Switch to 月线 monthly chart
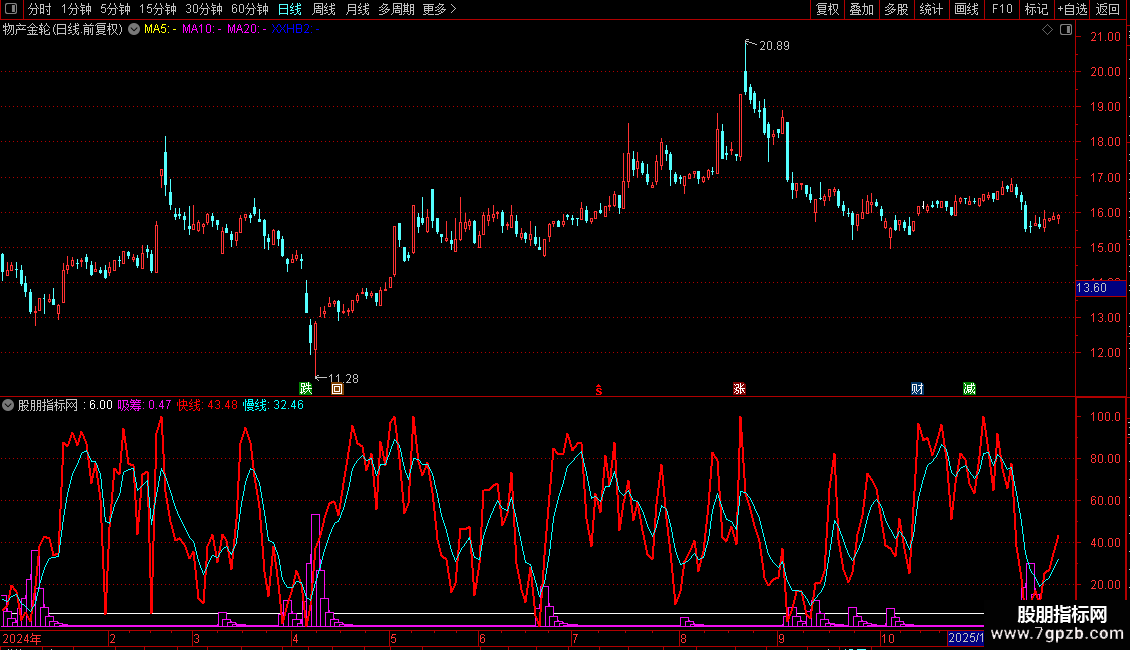1130x650 pixels. pos(357,9)
